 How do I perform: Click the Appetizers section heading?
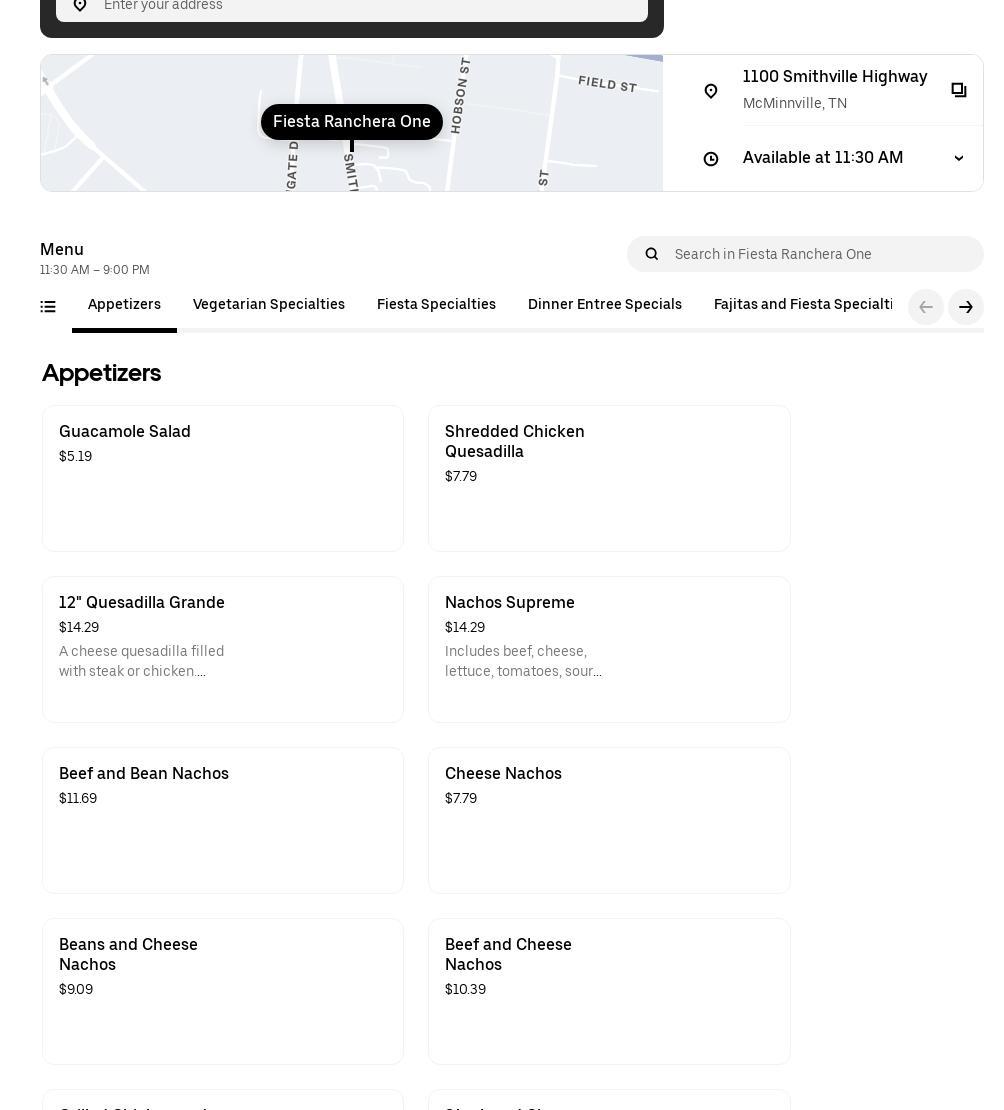[x=101, y=373]
